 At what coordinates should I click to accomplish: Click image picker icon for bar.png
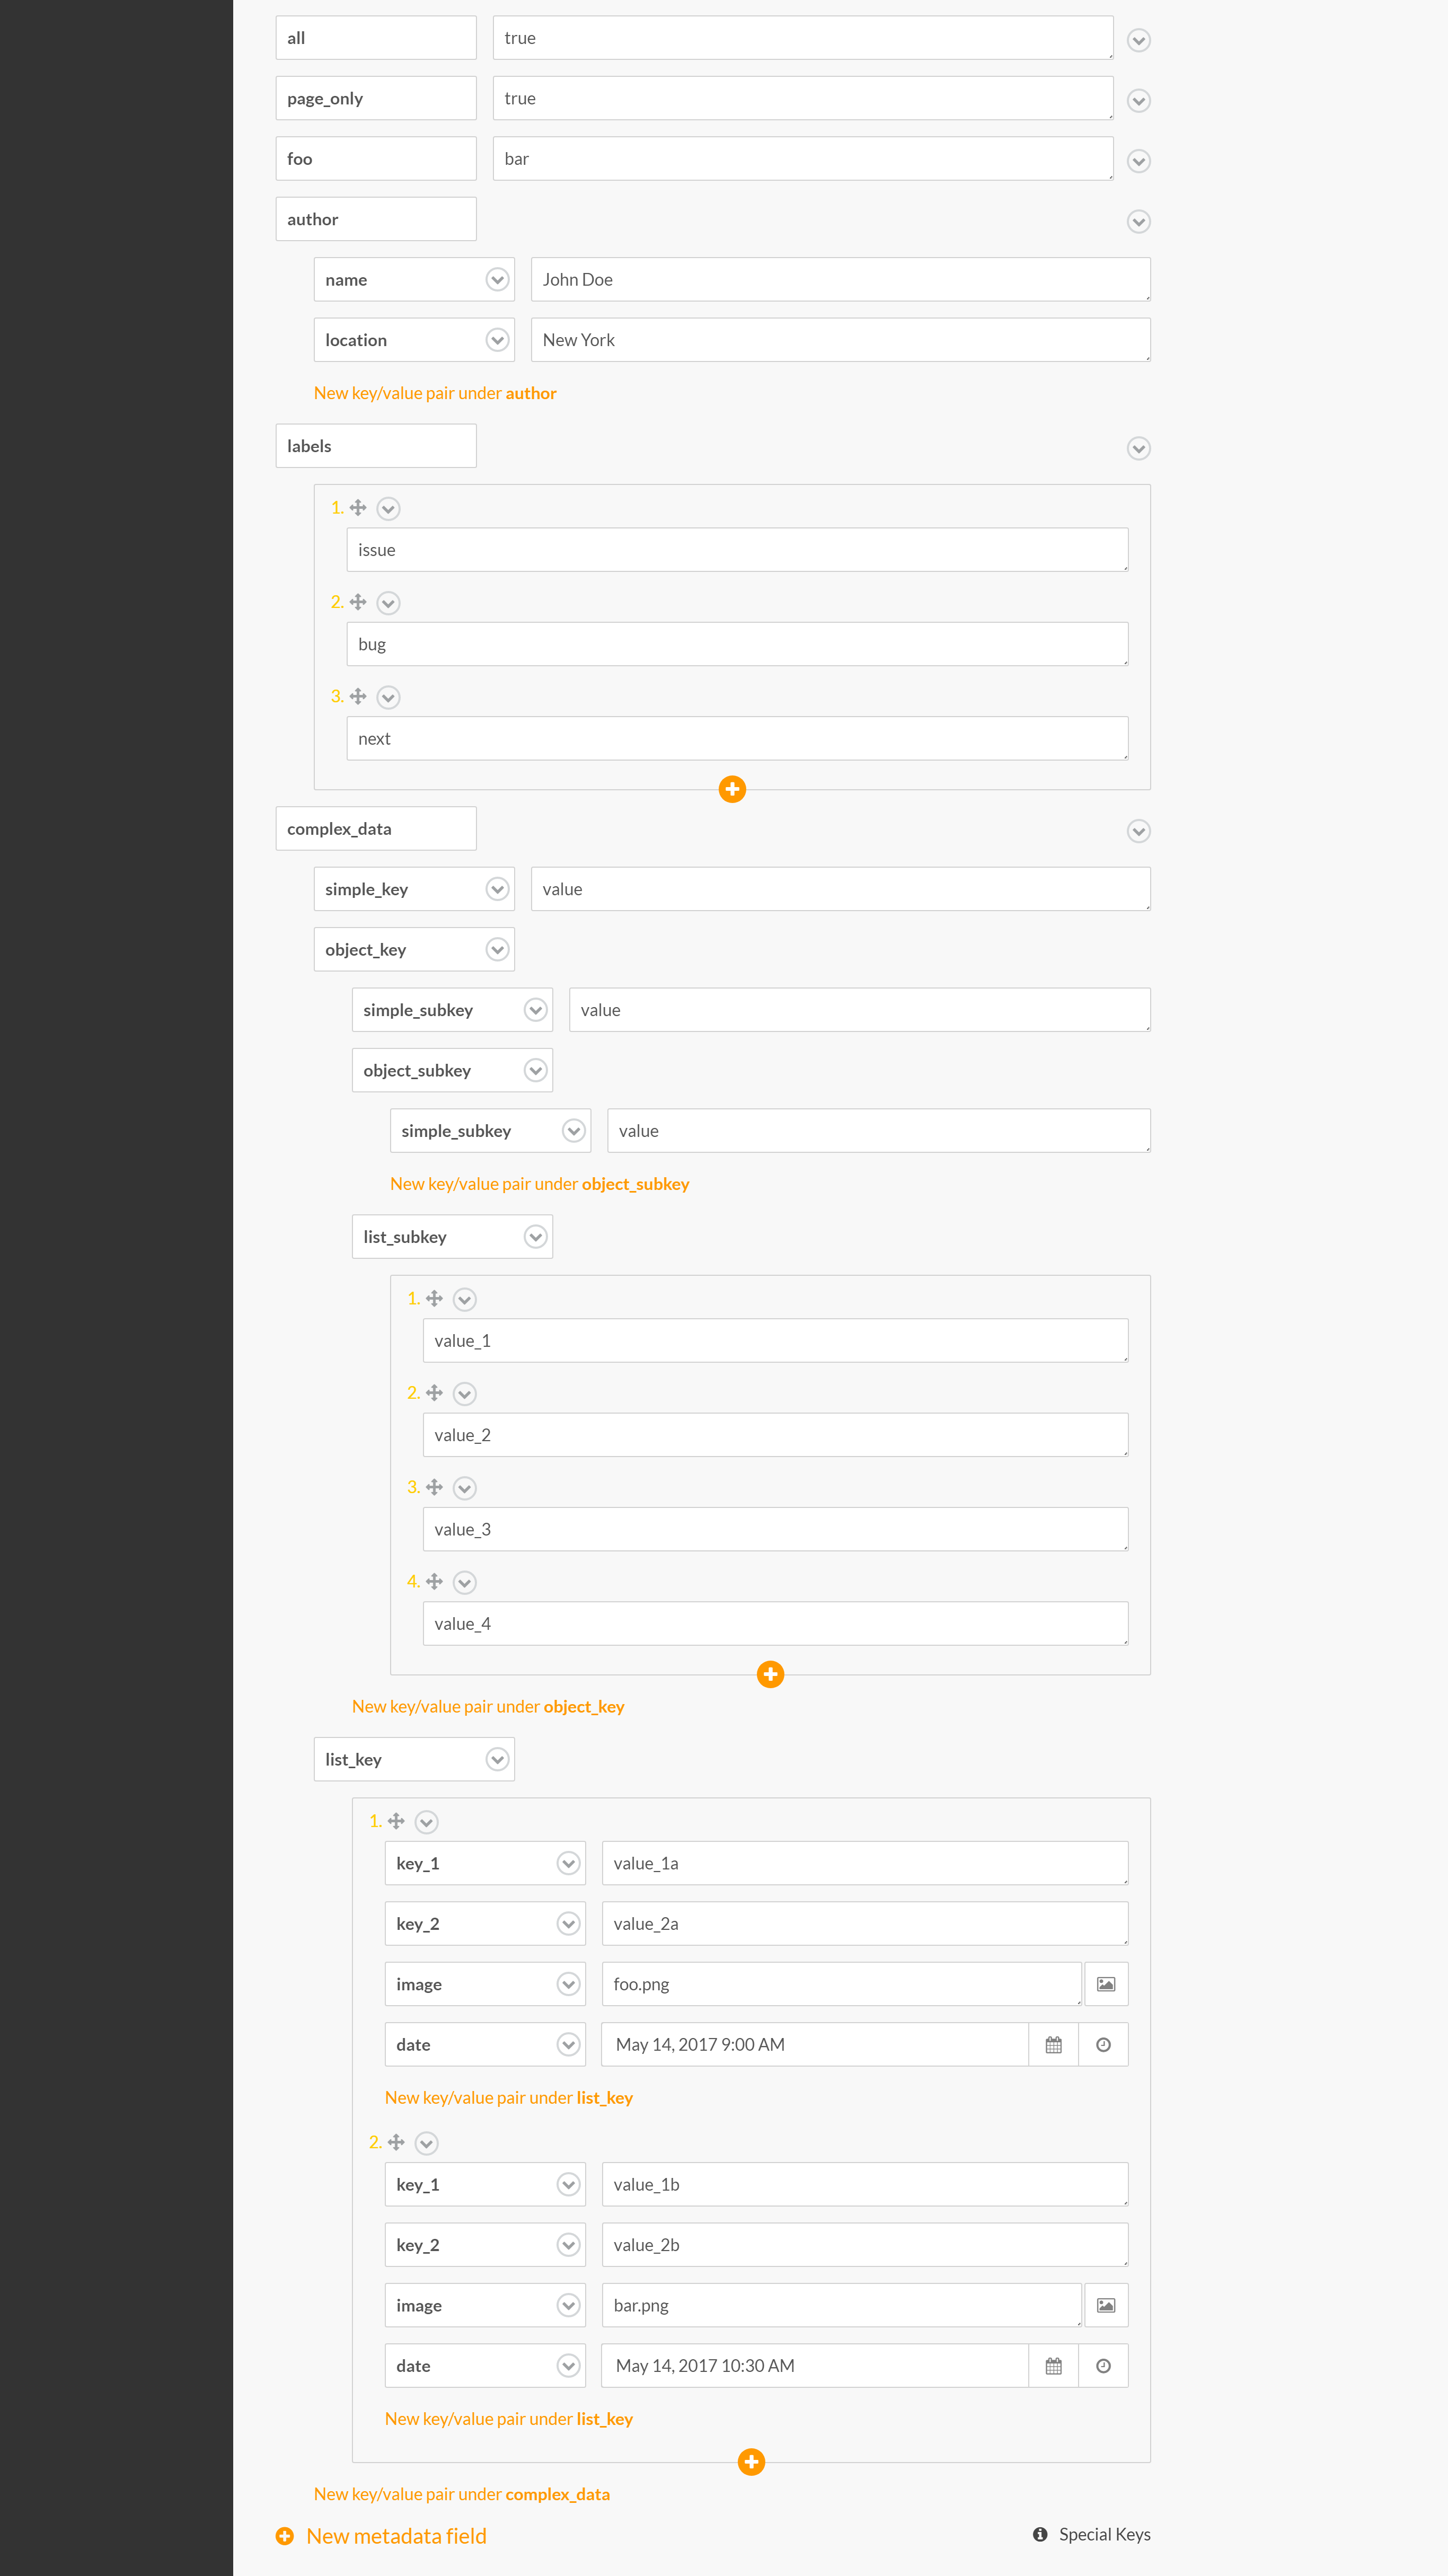pos(1105,2305)
